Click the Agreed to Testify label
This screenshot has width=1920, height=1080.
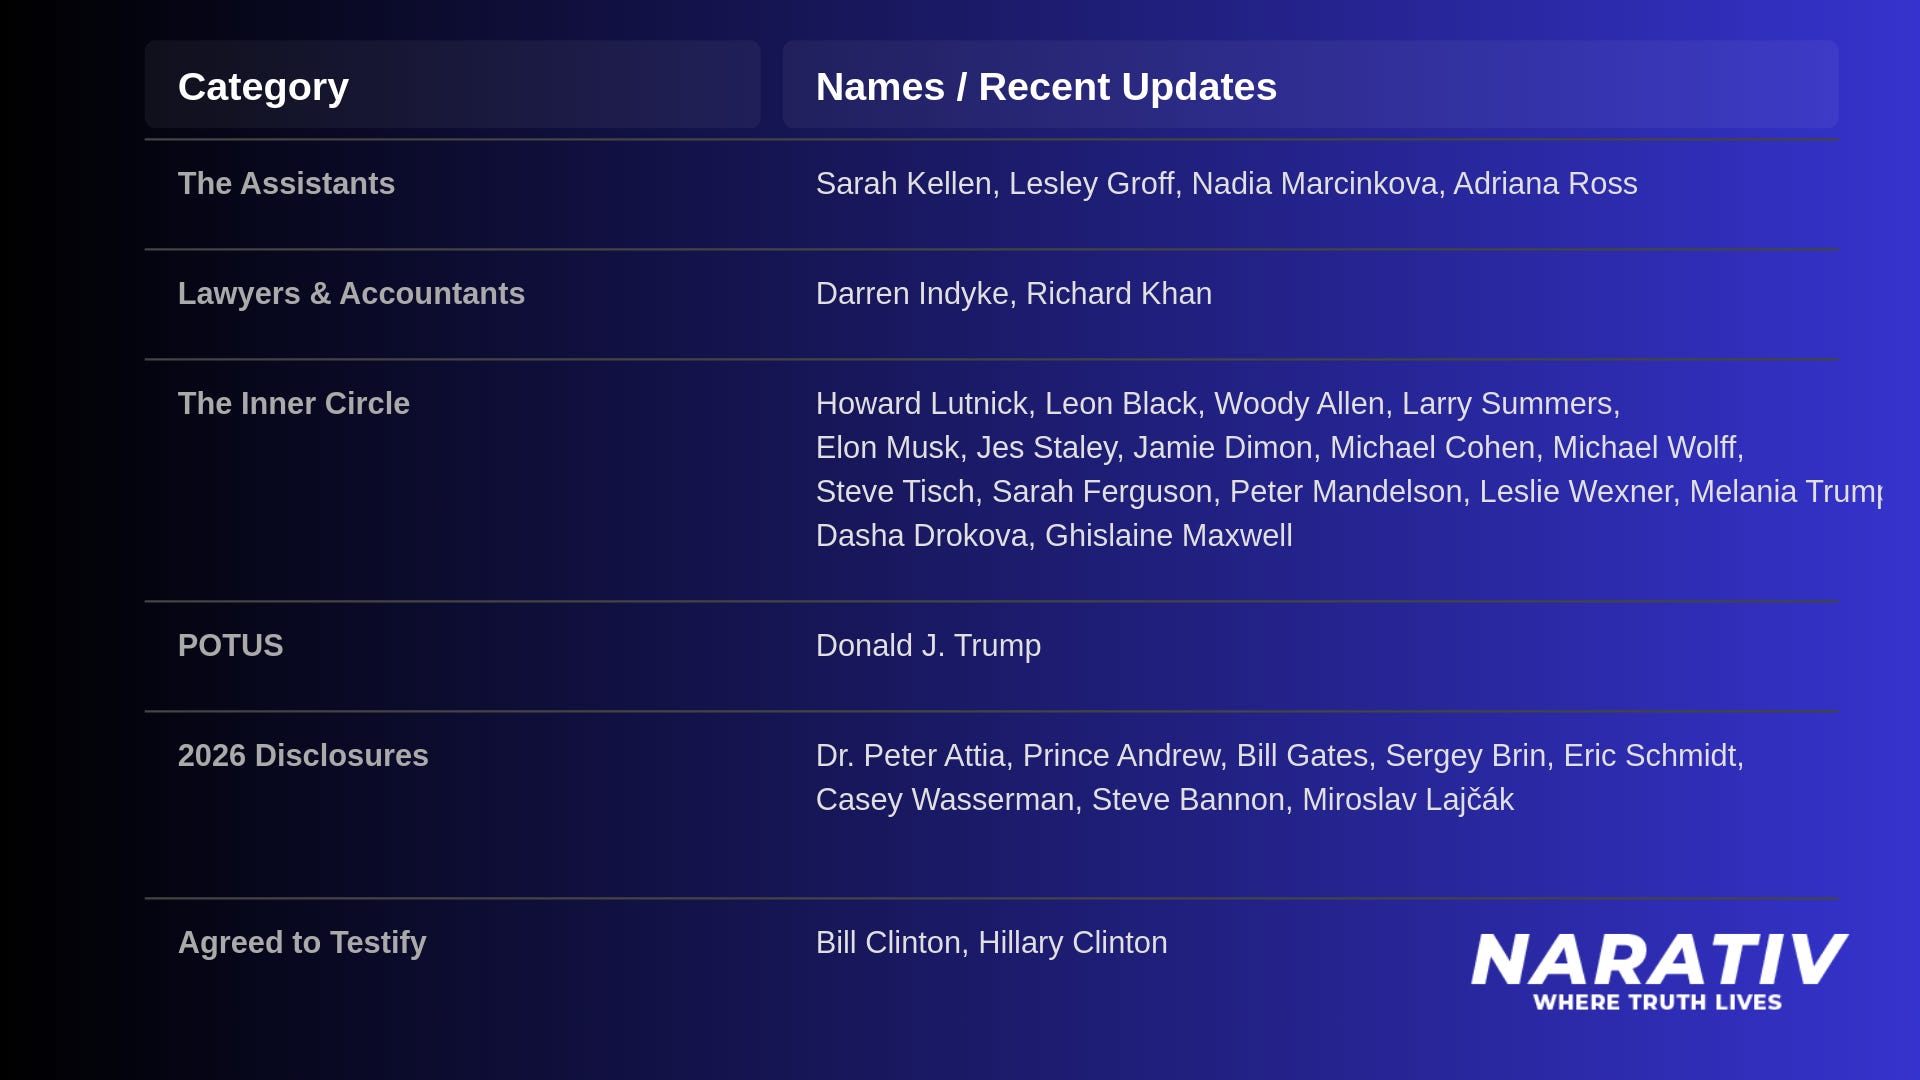[x=302, y=943]
